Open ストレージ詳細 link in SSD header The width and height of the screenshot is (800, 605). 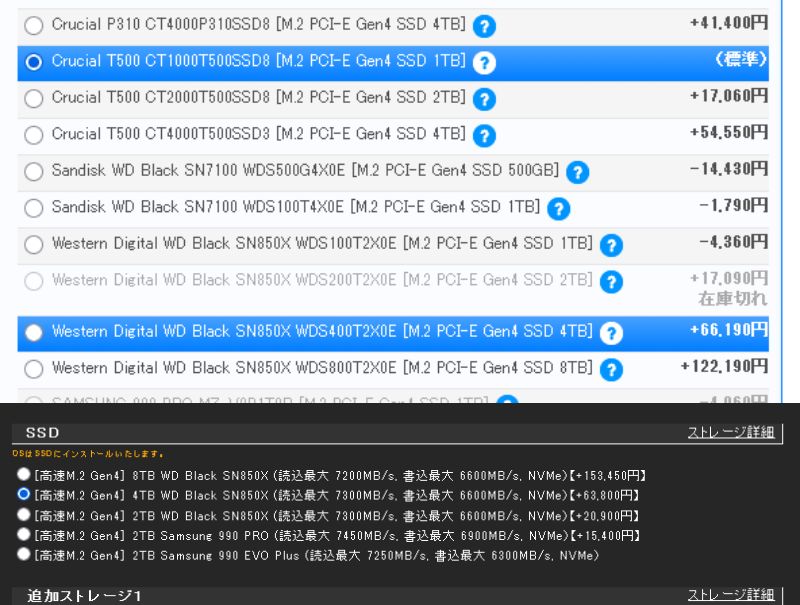click(x=730, y=432)
